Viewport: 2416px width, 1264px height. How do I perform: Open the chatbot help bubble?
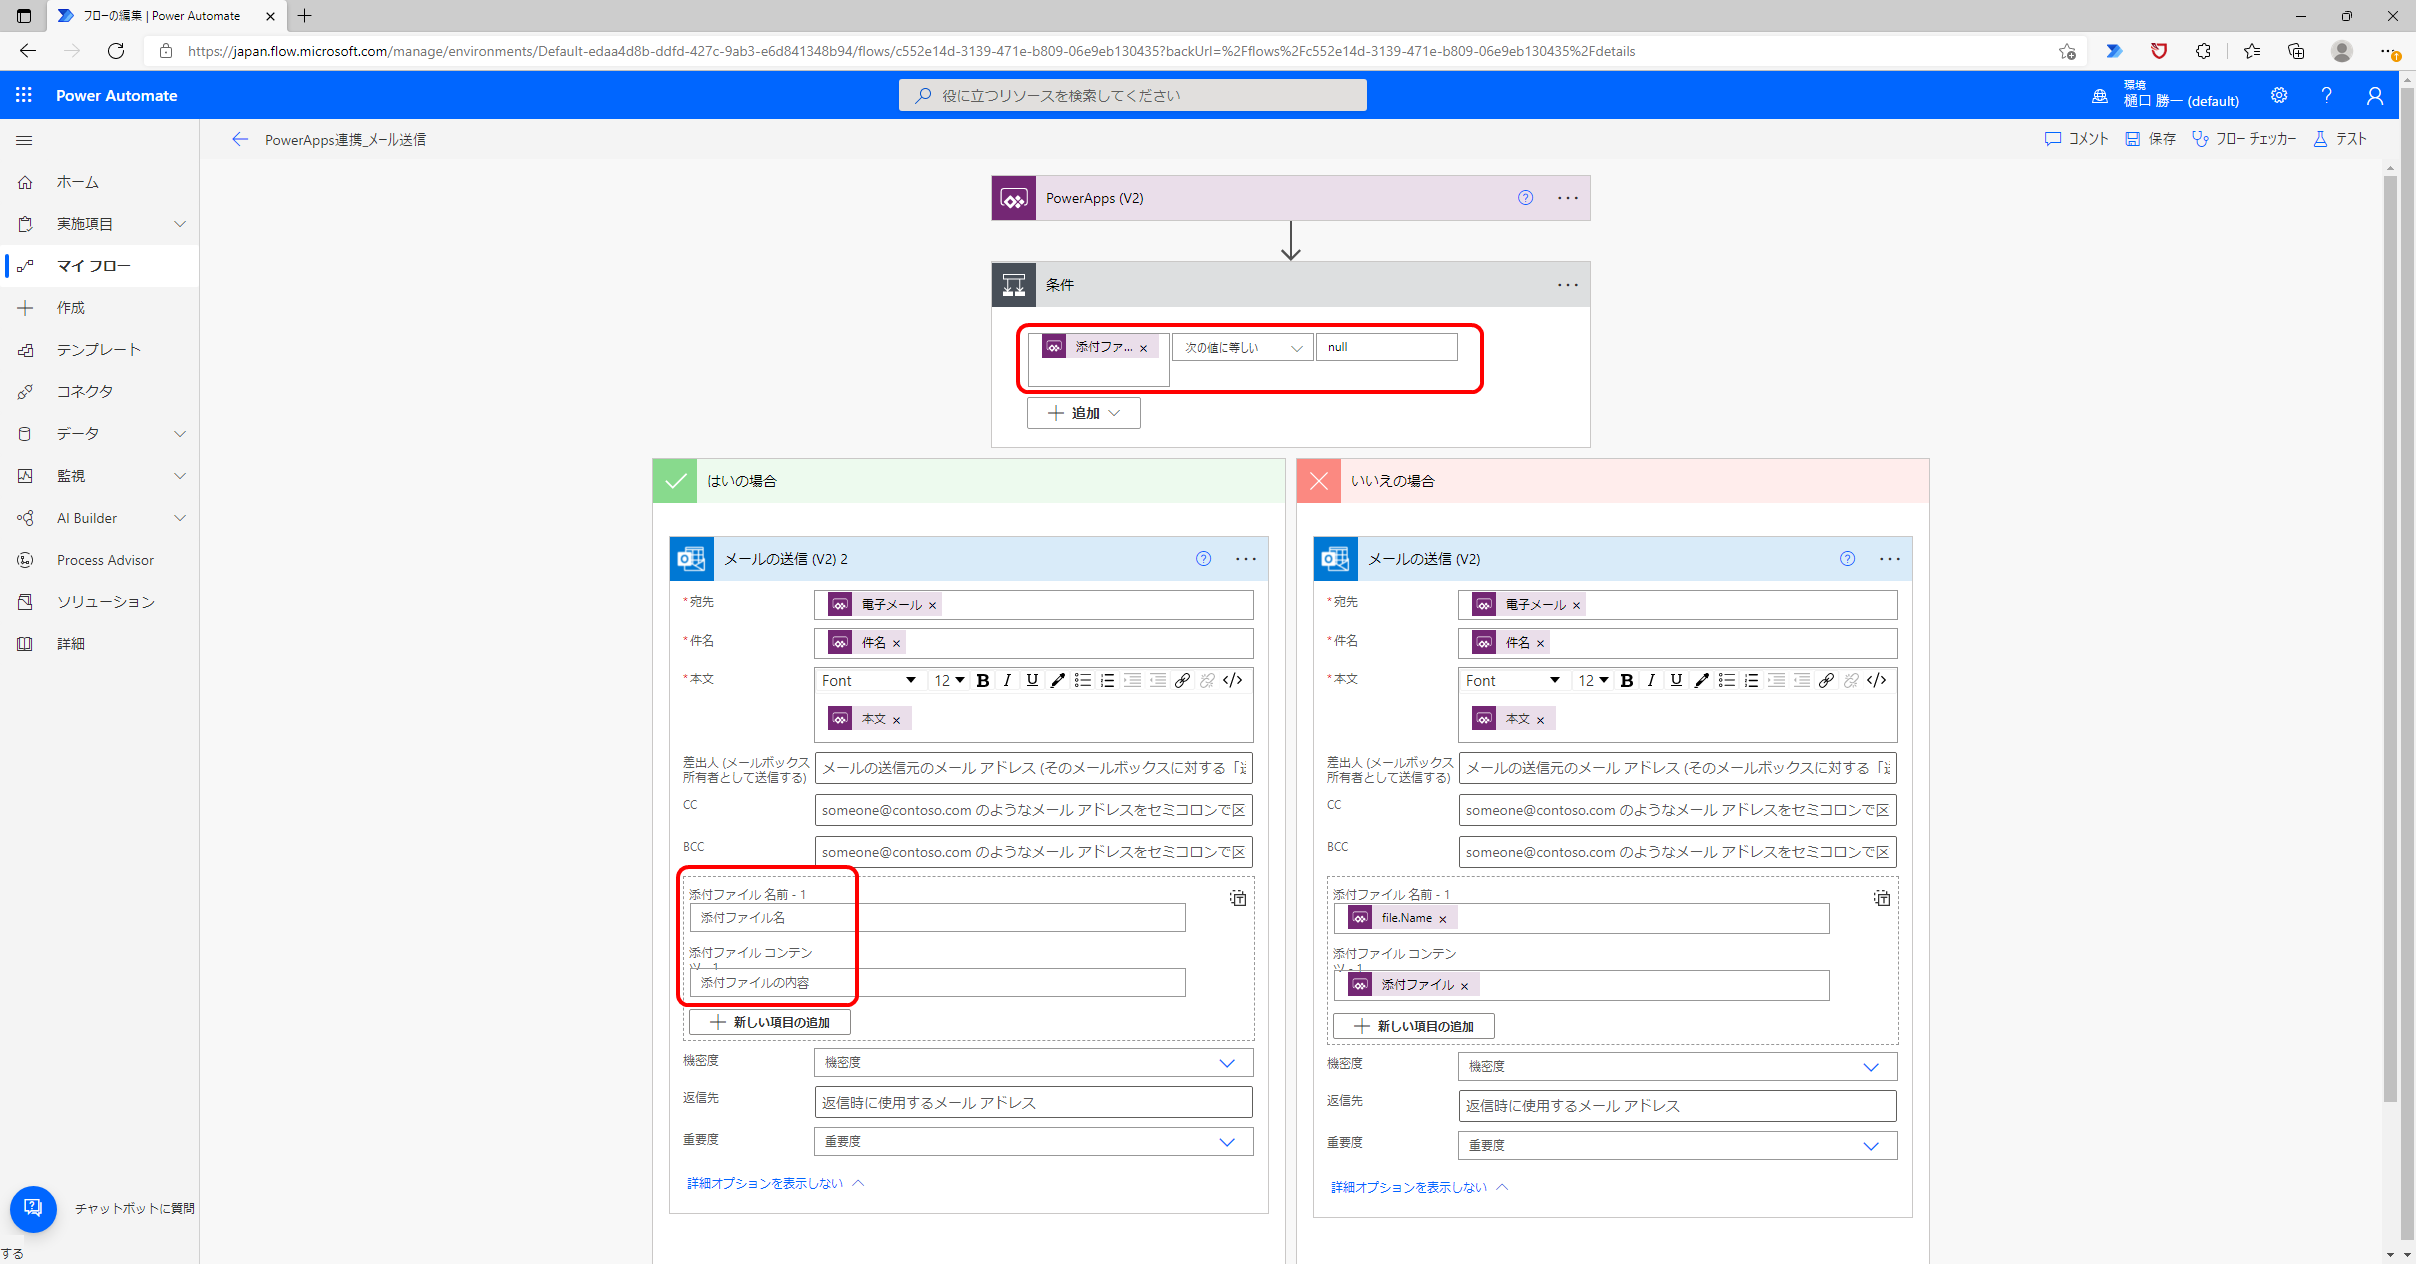33,1208
